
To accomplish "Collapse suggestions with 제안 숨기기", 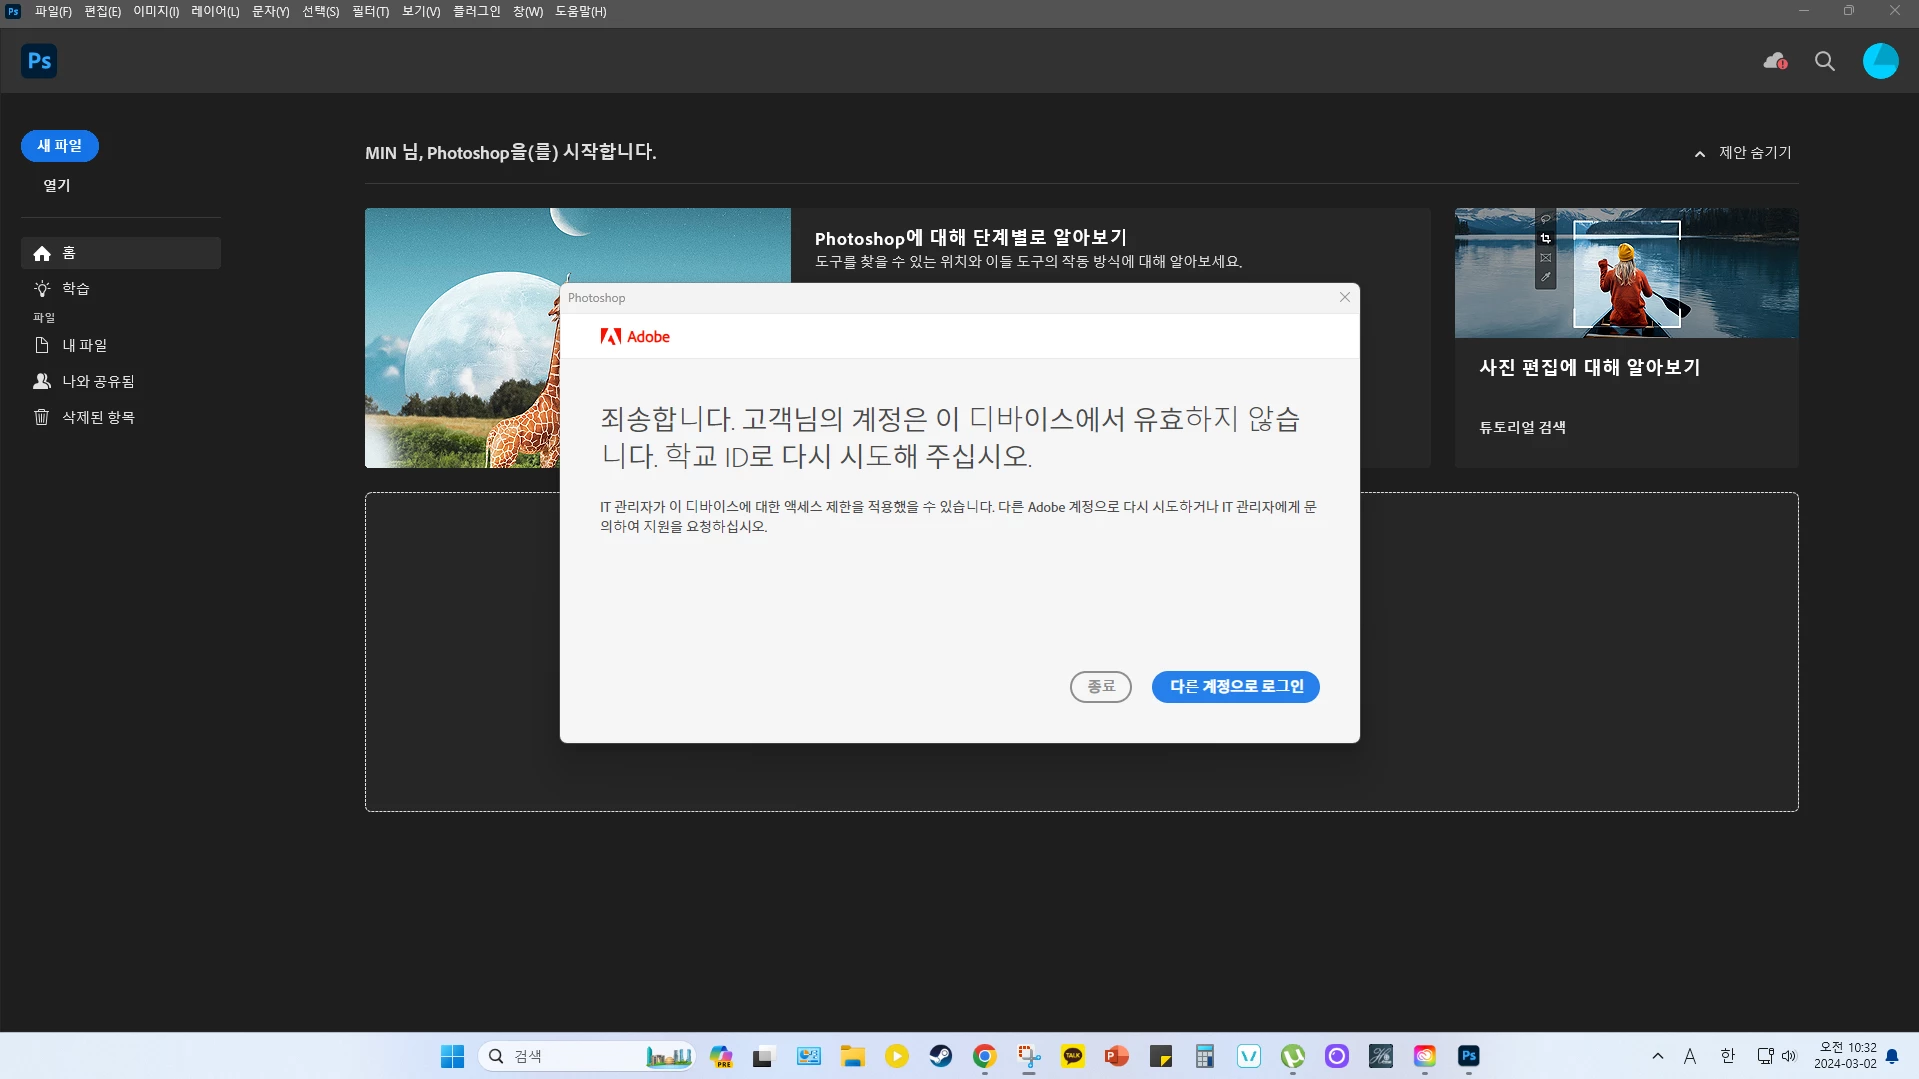I will (x=1744, y=153).
